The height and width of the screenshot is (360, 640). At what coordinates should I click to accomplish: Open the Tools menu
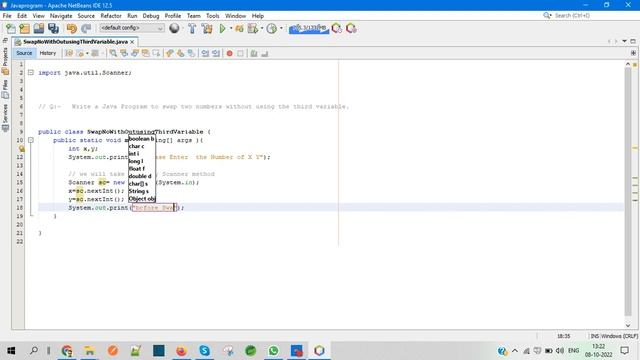(213, 16)
